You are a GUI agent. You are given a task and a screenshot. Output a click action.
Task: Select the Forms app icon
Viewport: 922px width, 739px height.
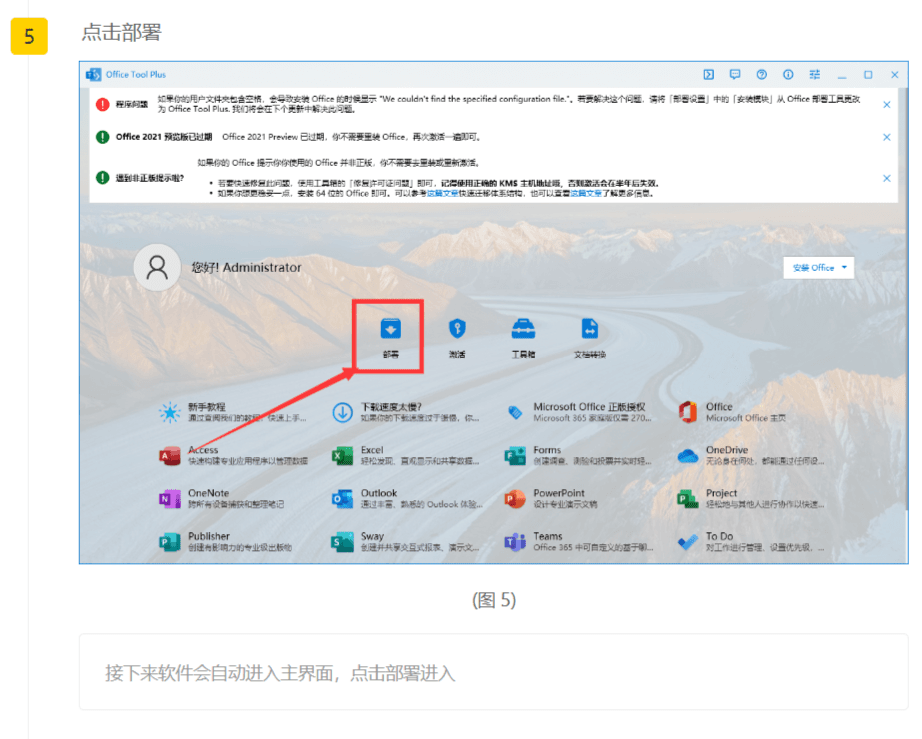tap(515, 456)
